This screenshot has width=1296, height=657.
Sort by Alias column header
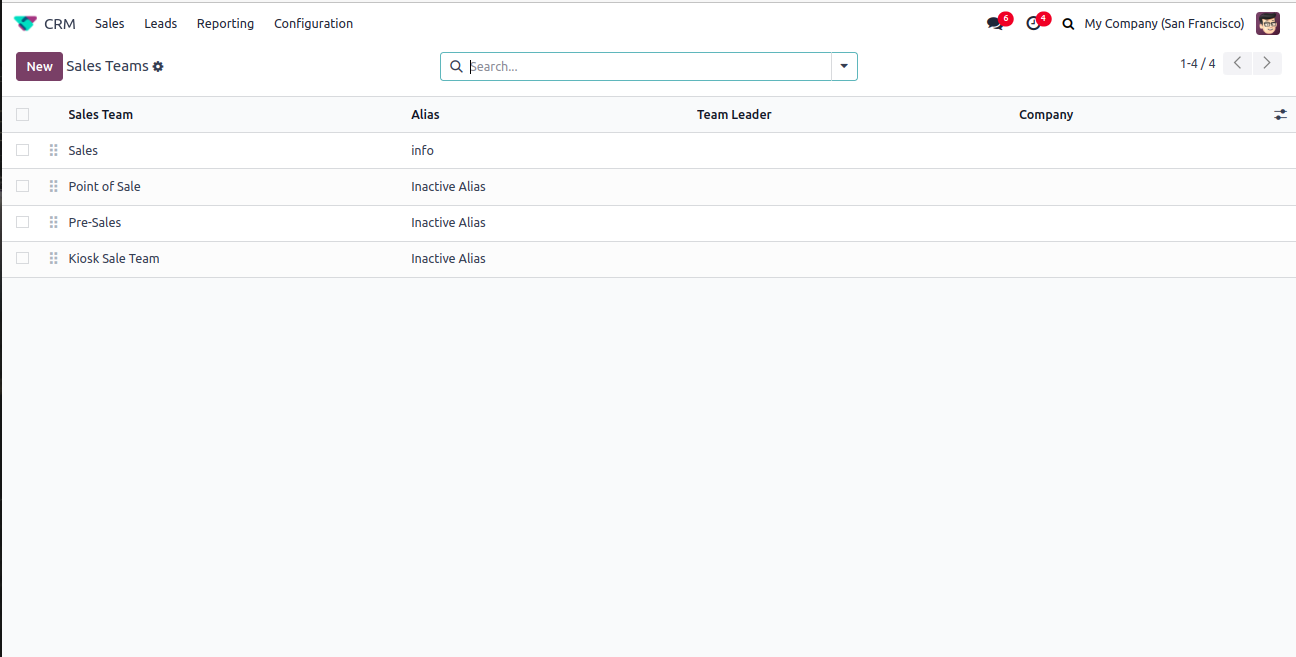pos(425,115)
